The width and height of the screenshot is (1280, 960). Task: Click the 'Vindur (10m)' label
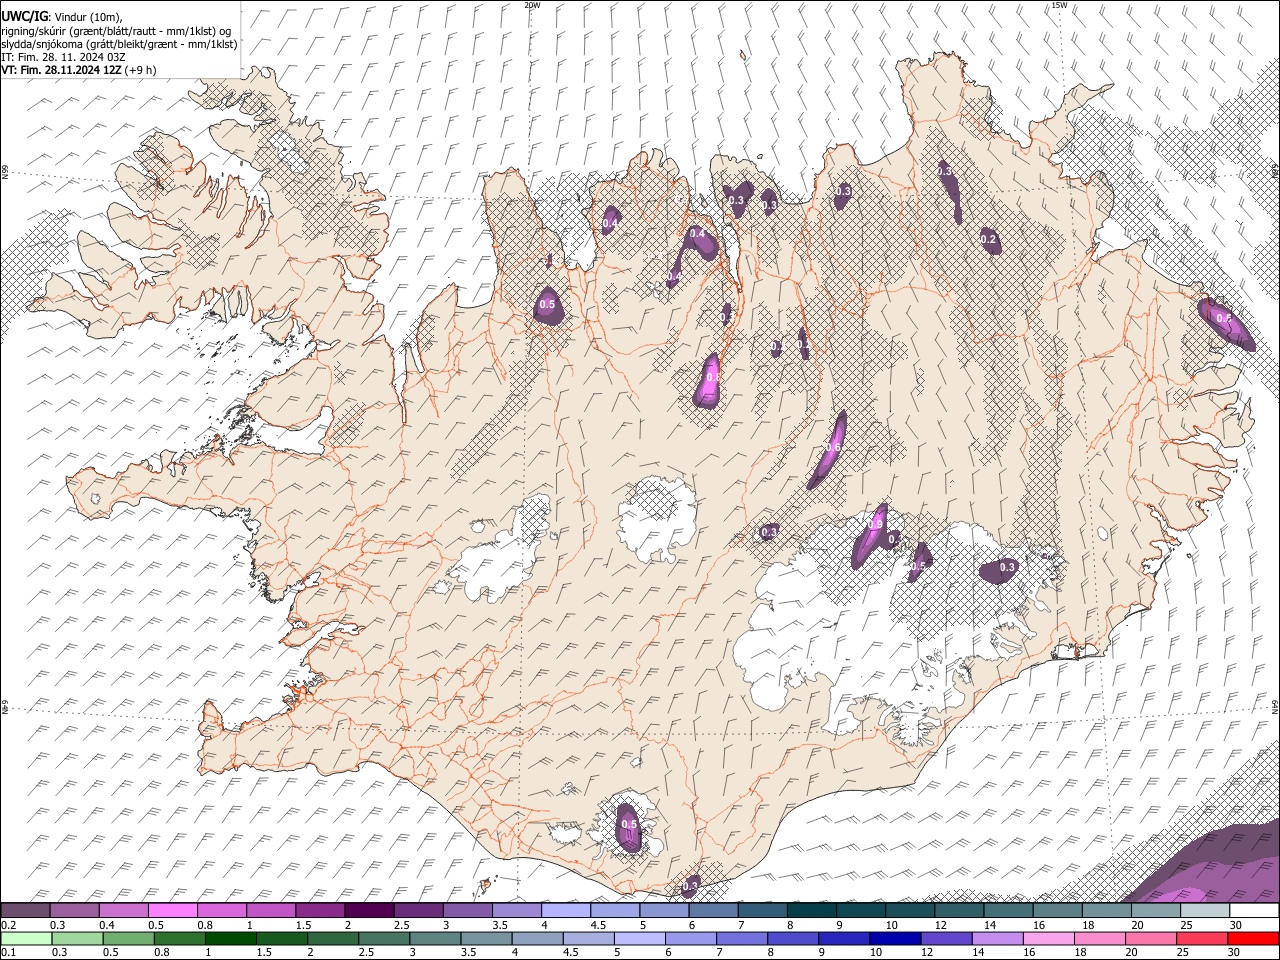[87, 17]
